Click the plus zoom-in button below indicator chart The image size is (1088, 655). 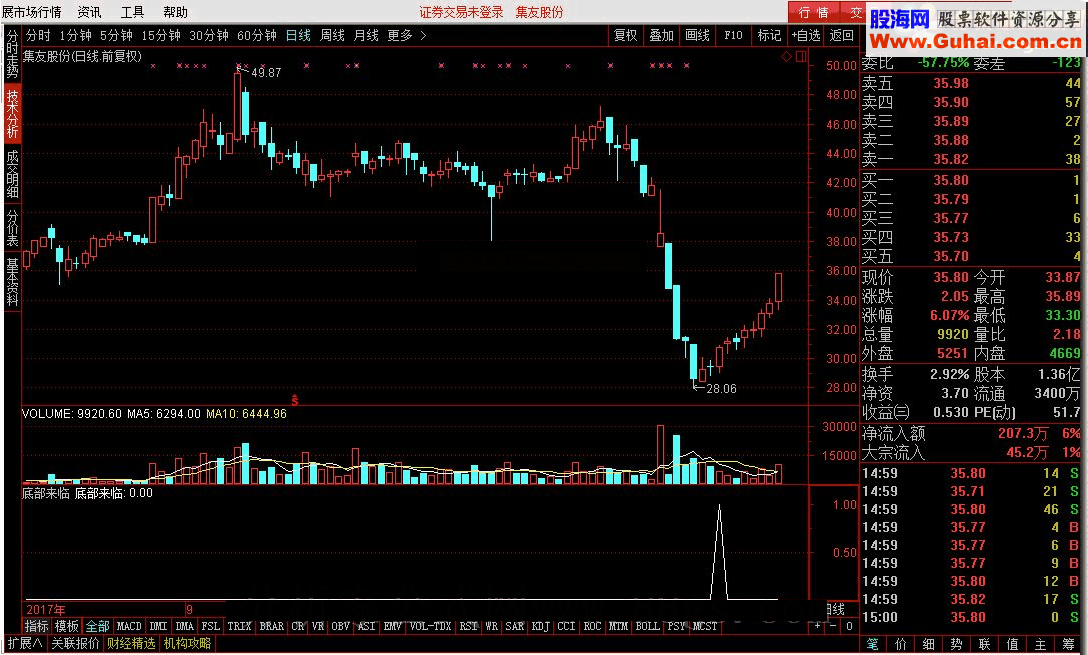click(817, 626)
